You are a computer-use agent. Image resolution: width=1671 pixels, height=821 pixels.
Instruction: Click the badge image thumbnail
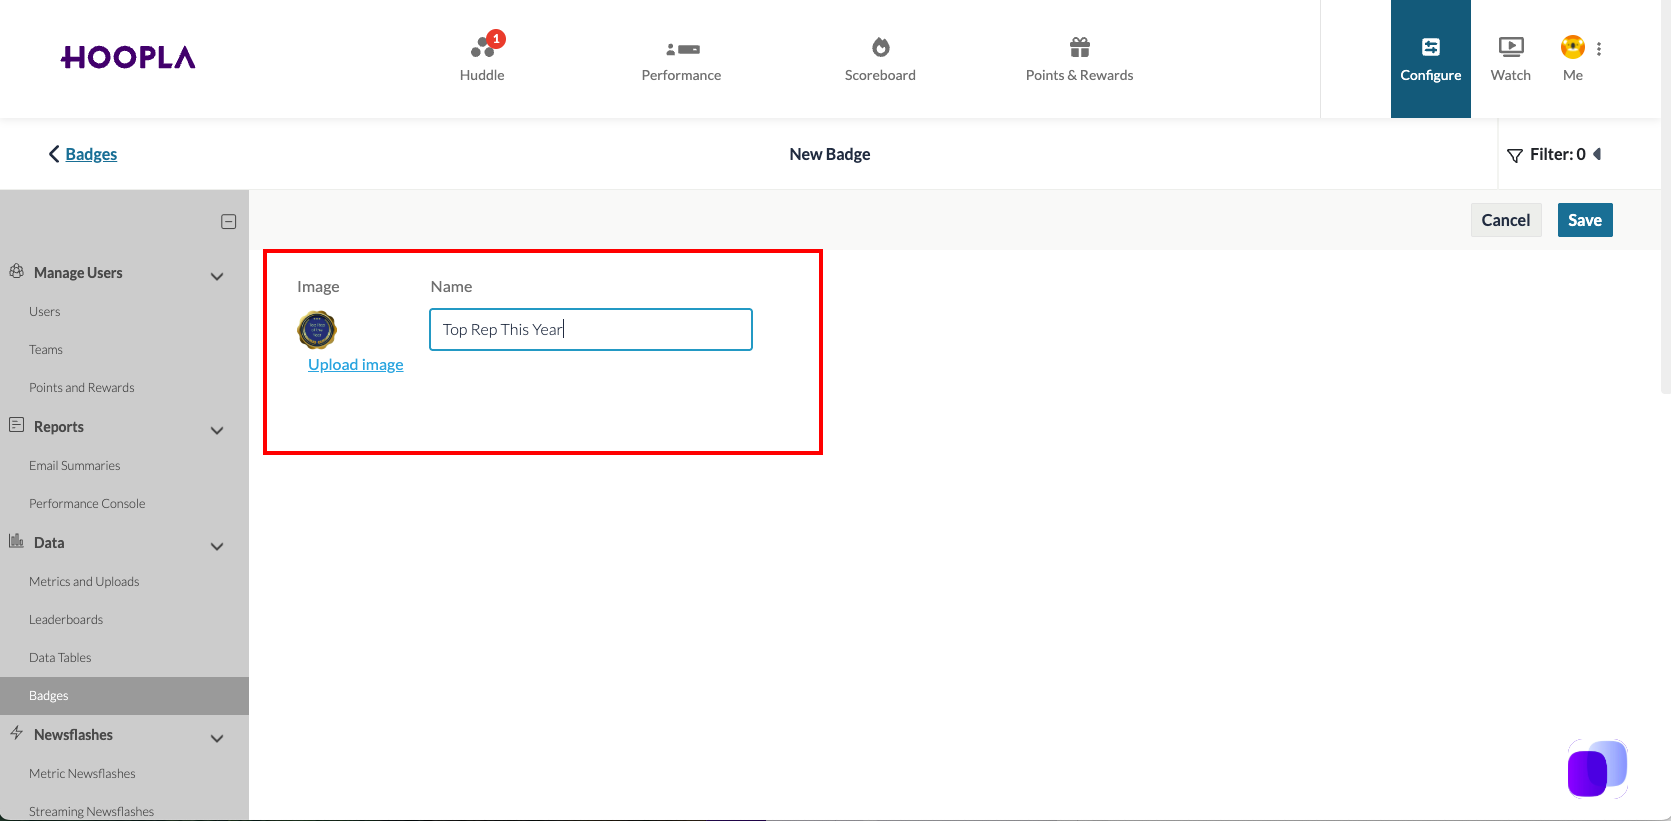pyautogui.click(x=317, y=330)
